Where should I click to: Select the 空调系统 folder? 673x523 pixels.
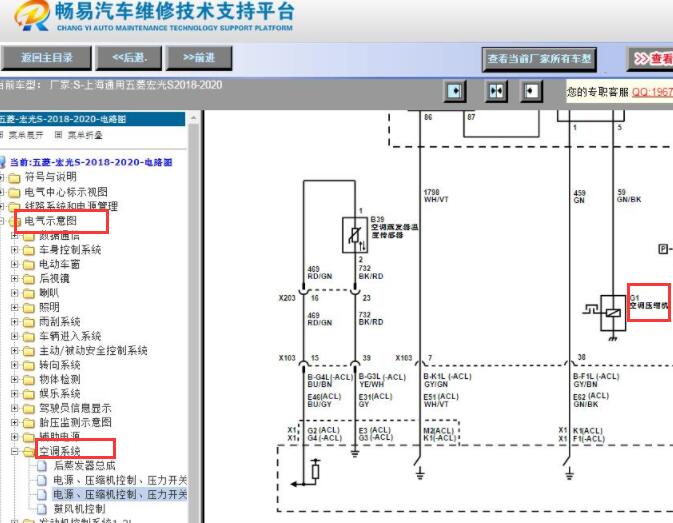(60, 451)
